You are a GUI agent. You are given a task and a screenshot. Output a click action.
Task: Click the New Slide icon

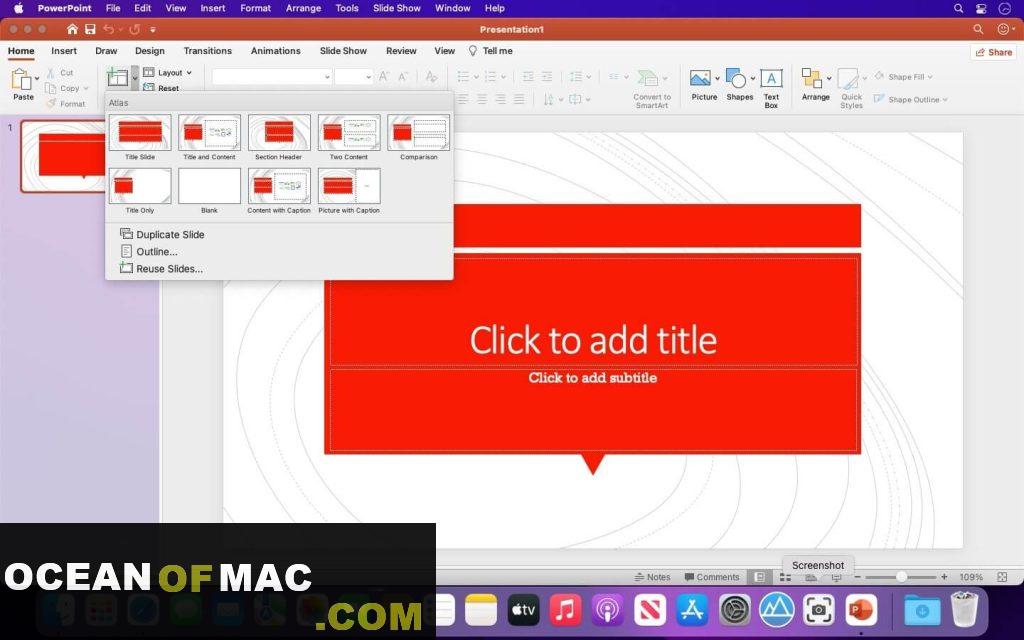118,77
